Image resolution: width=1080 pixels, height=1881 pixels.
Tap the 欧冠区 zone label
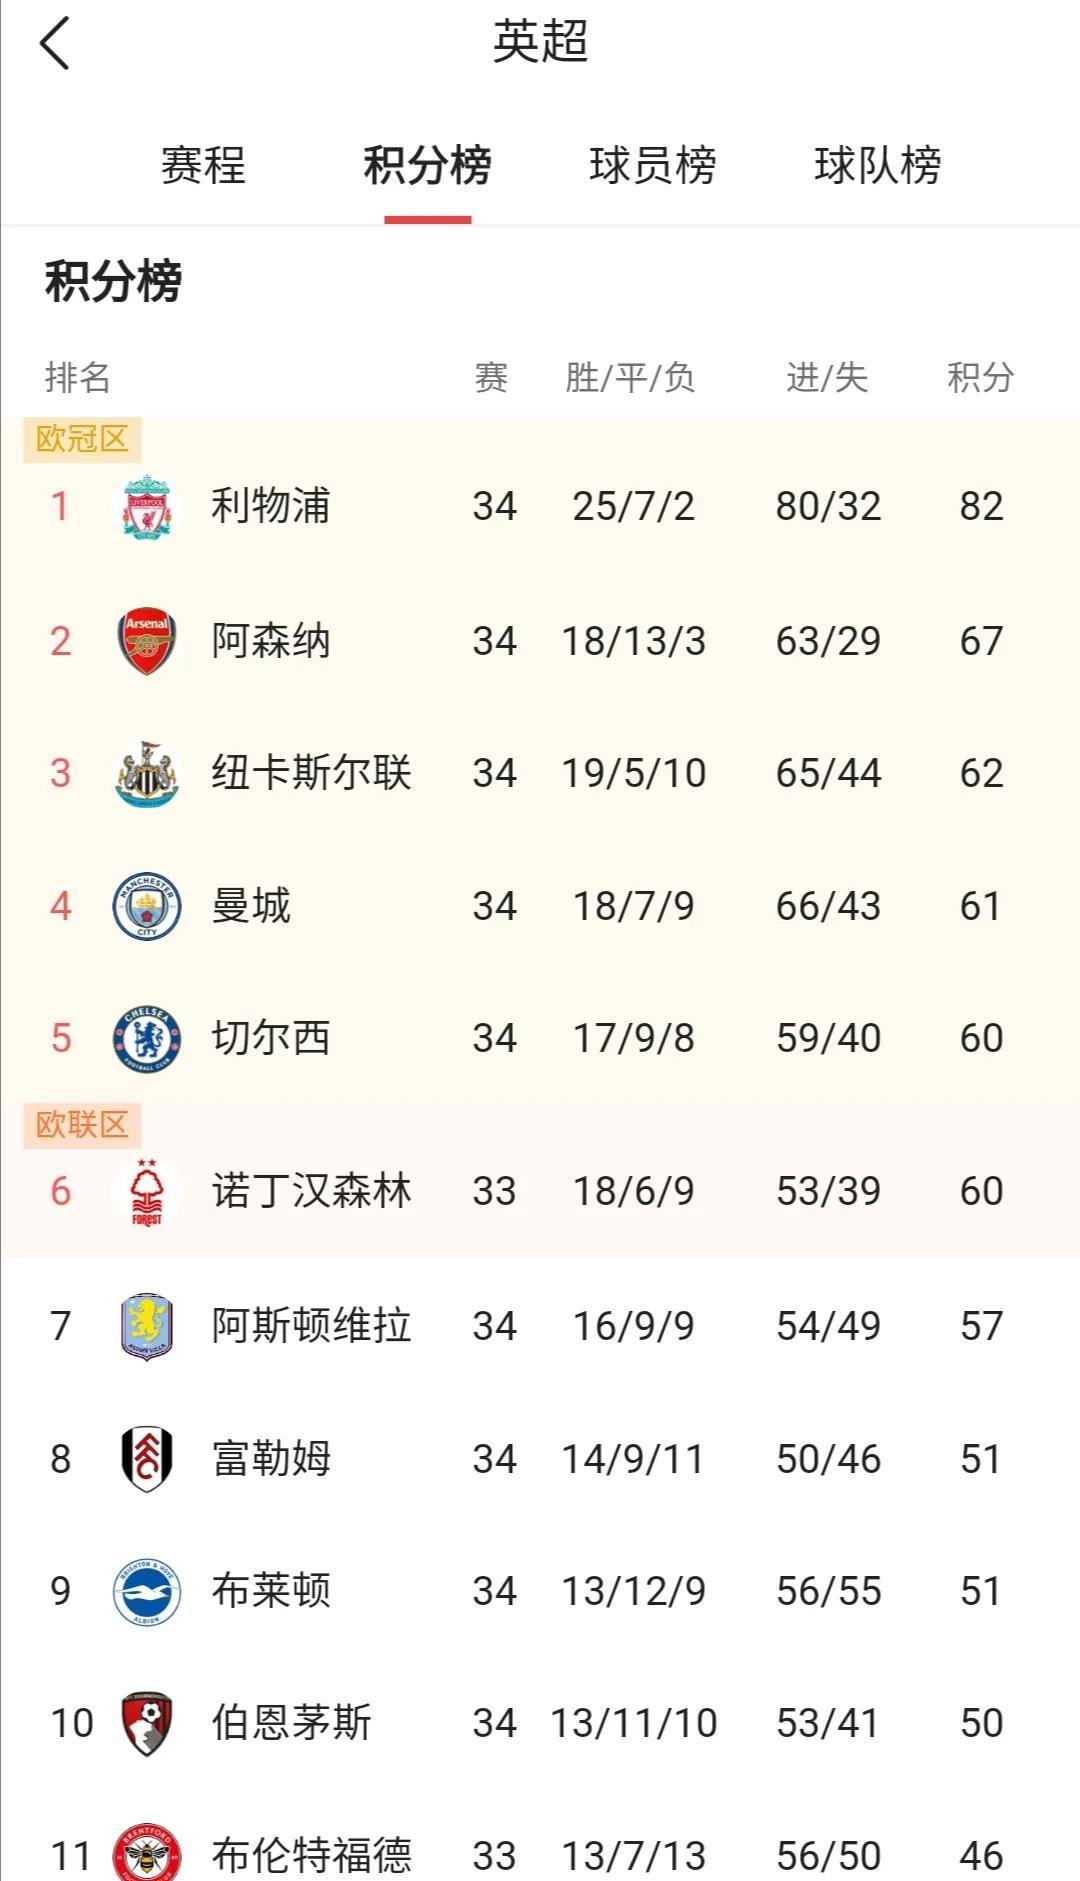pos(82,439)
